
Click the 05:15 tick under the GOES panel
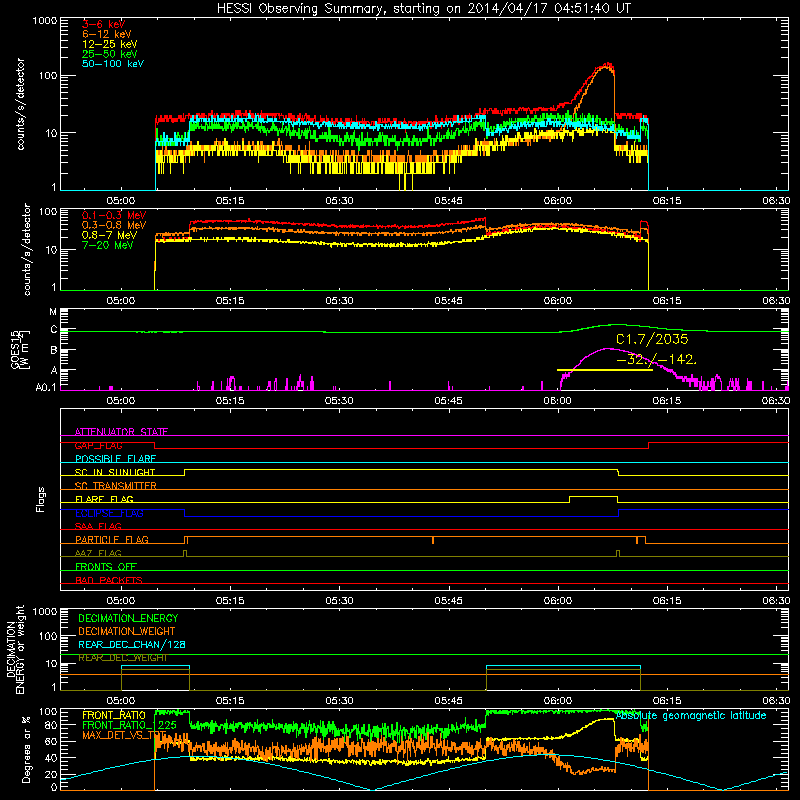(230, 401)
